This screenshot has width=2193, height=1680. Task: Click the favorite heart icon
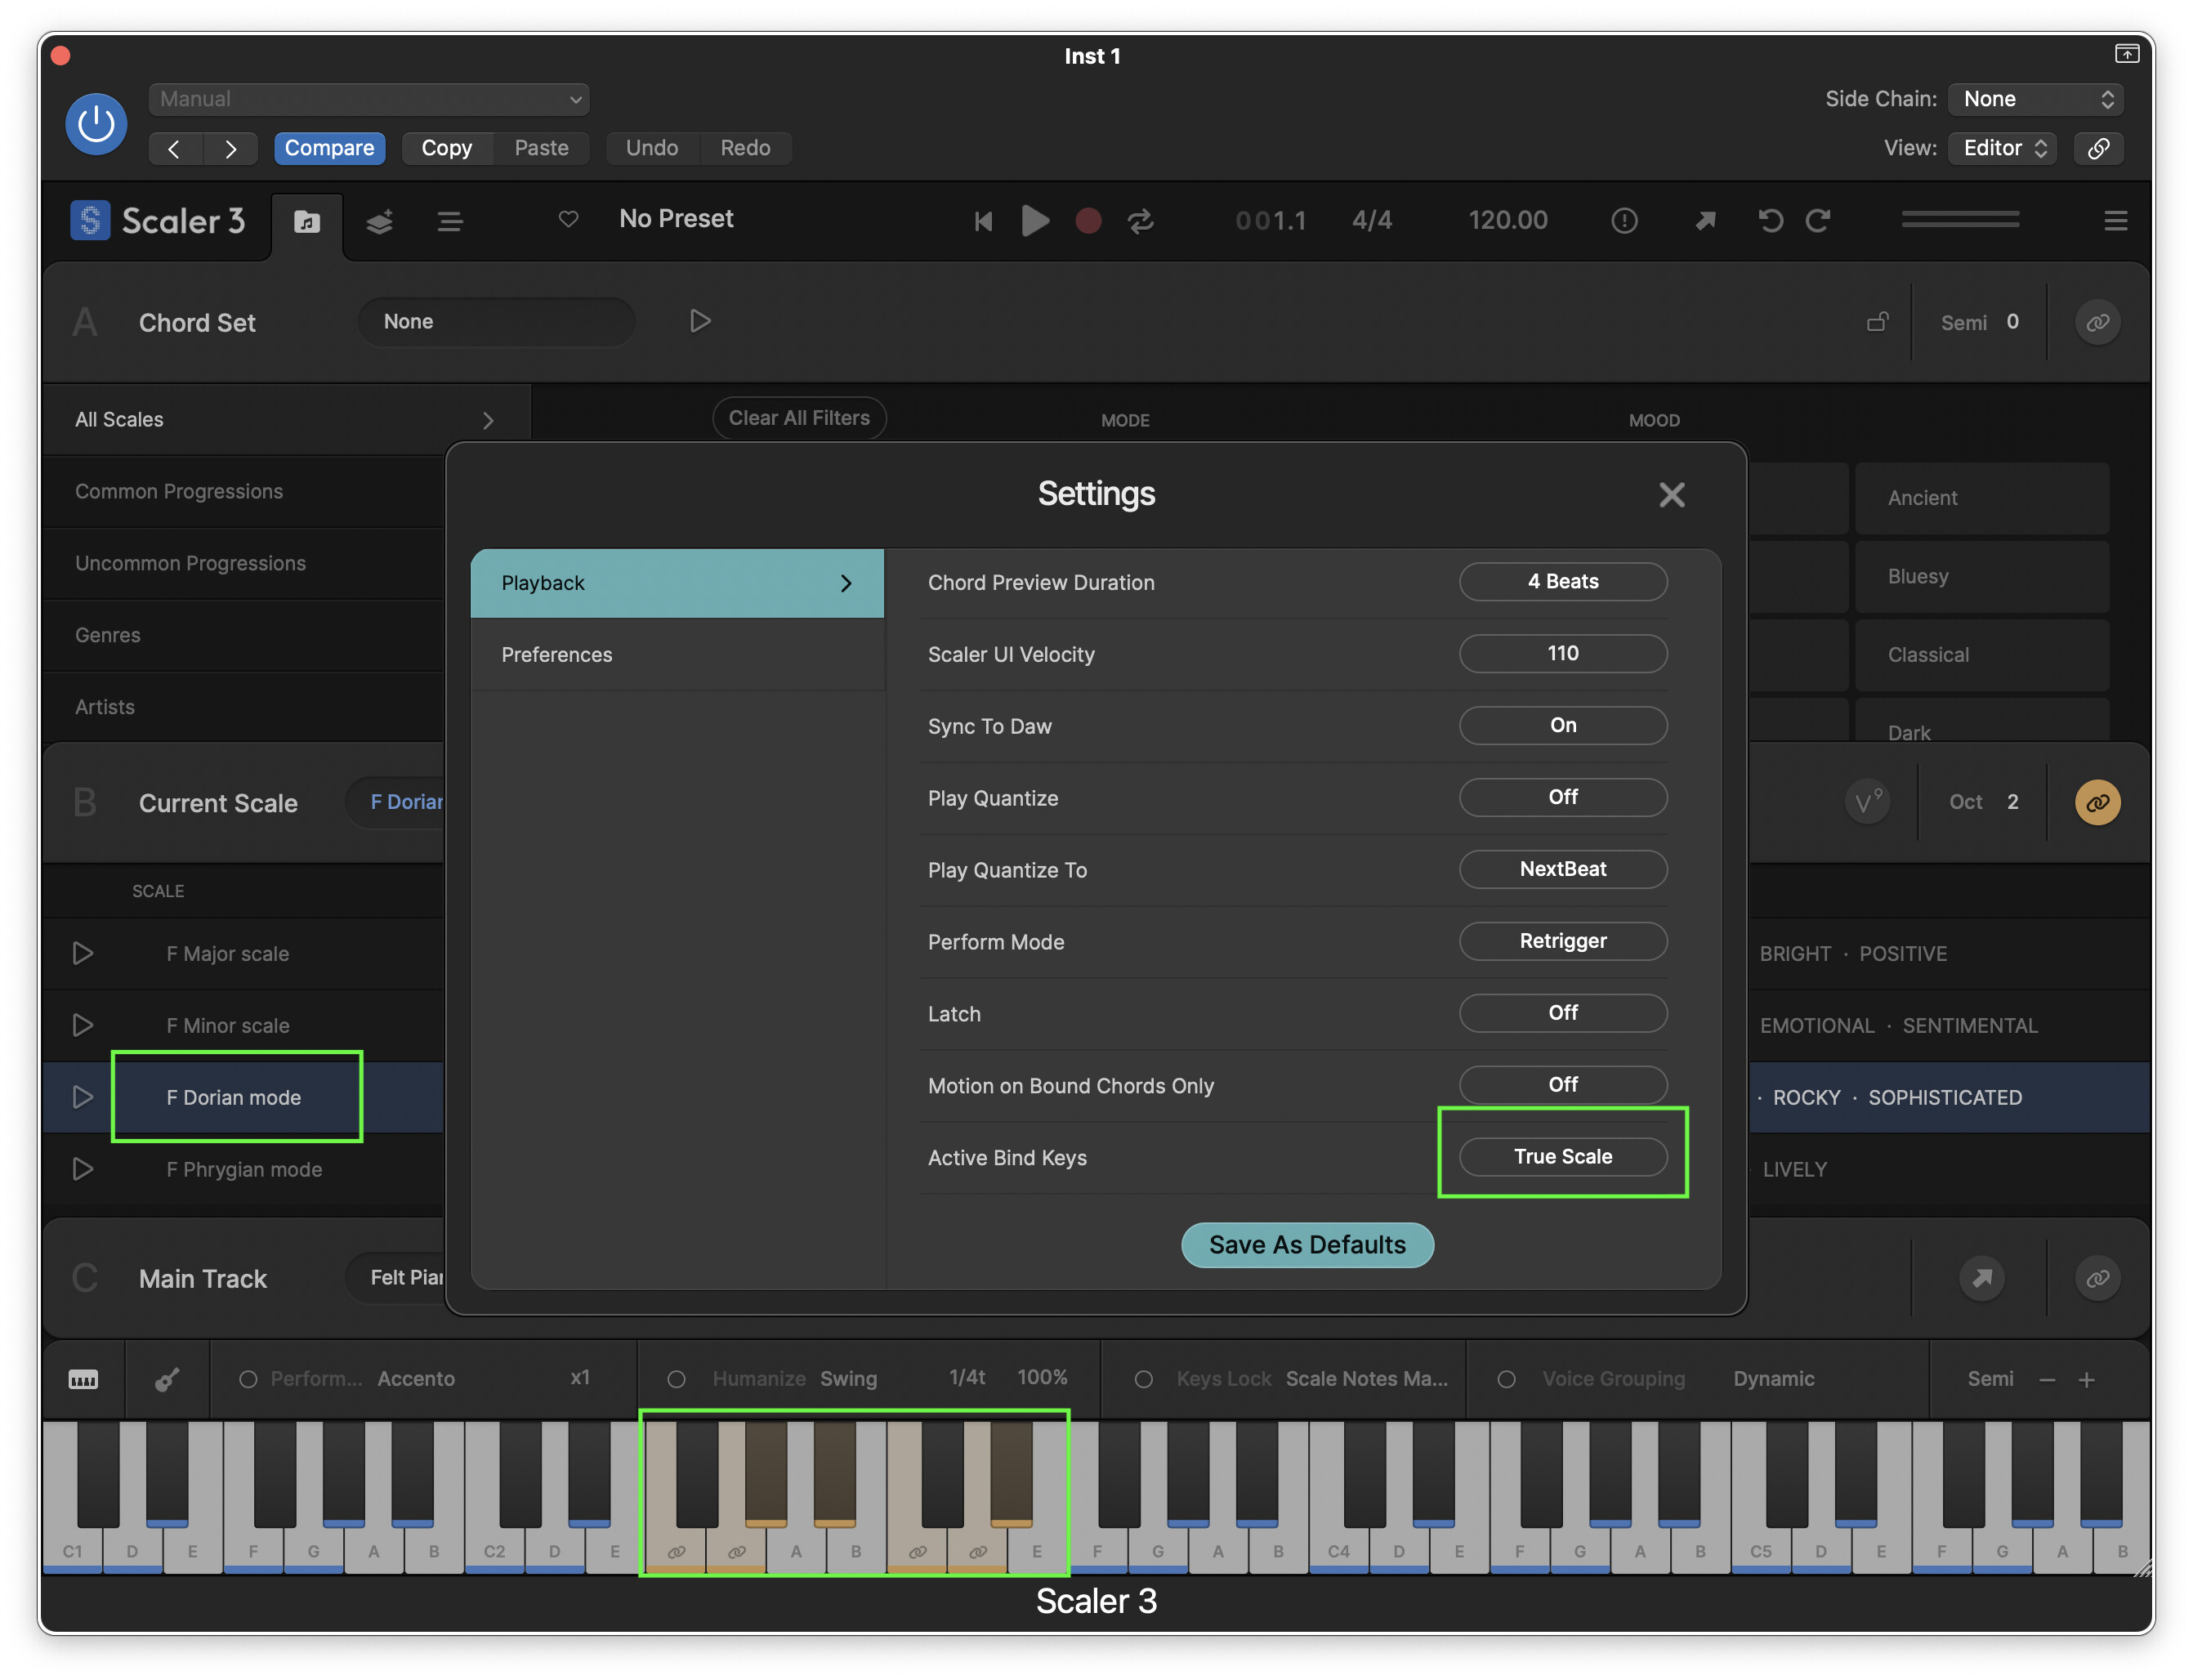pyautogui.click(x=568, y=219)
